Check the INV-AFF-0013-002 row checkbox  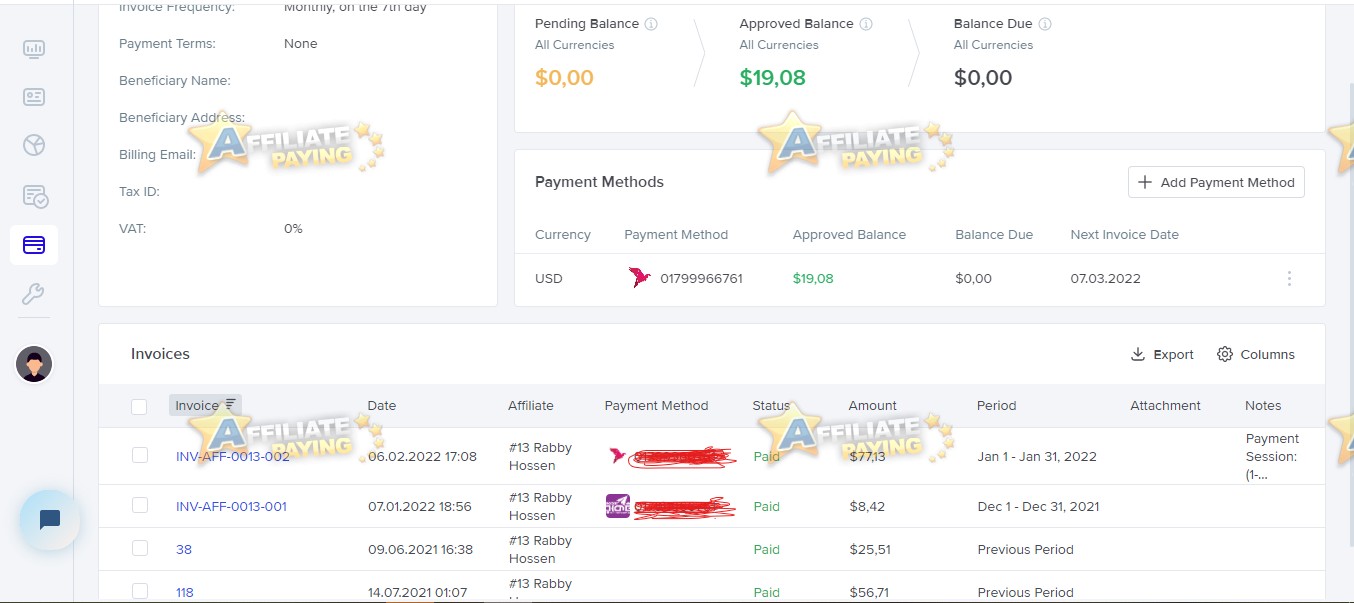[139, 455]
